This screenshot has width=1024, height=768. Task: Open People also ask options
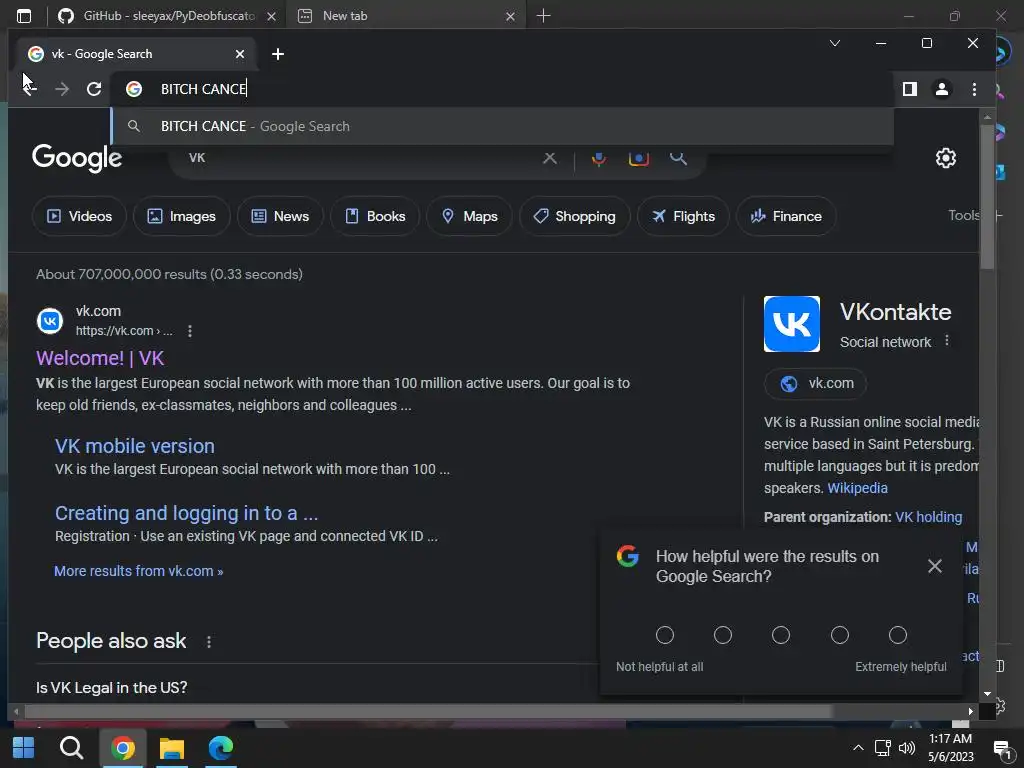click(209, 642)
